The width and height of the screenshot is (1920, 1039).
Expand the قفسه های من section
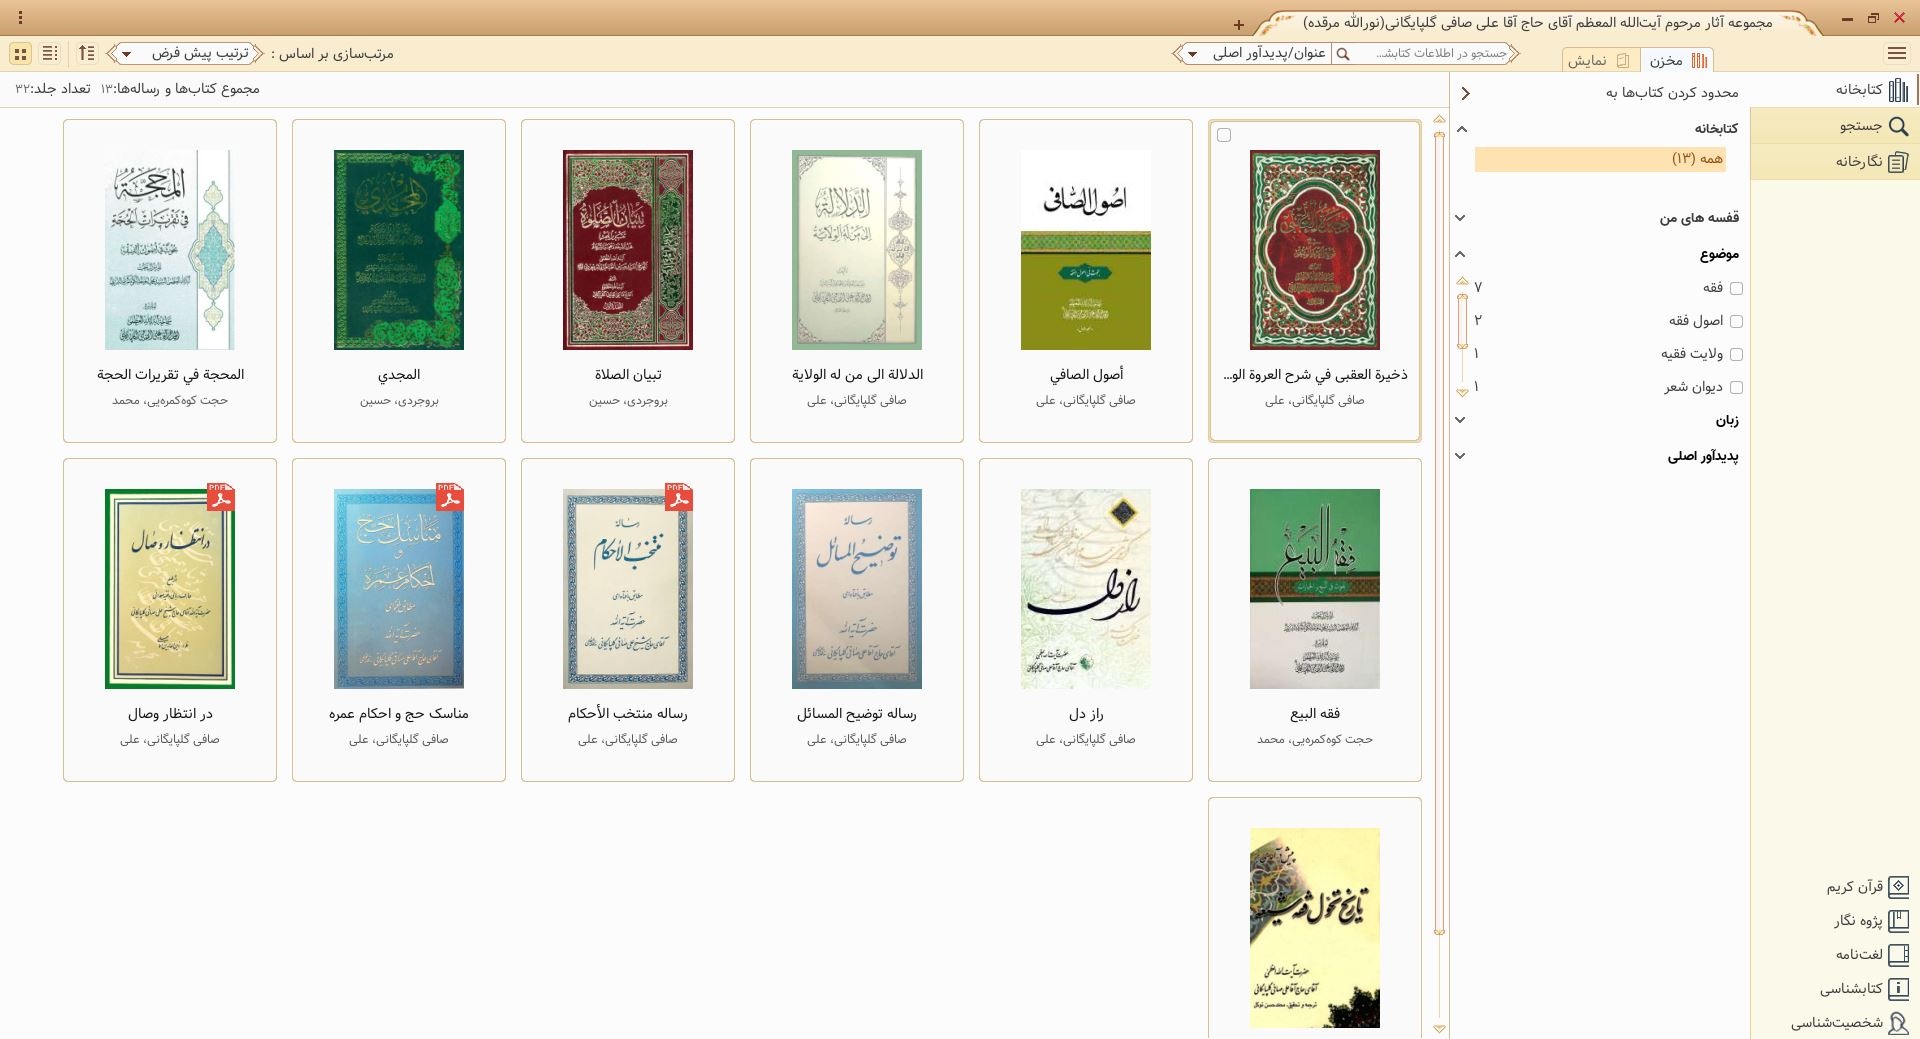click(1460, 218)
